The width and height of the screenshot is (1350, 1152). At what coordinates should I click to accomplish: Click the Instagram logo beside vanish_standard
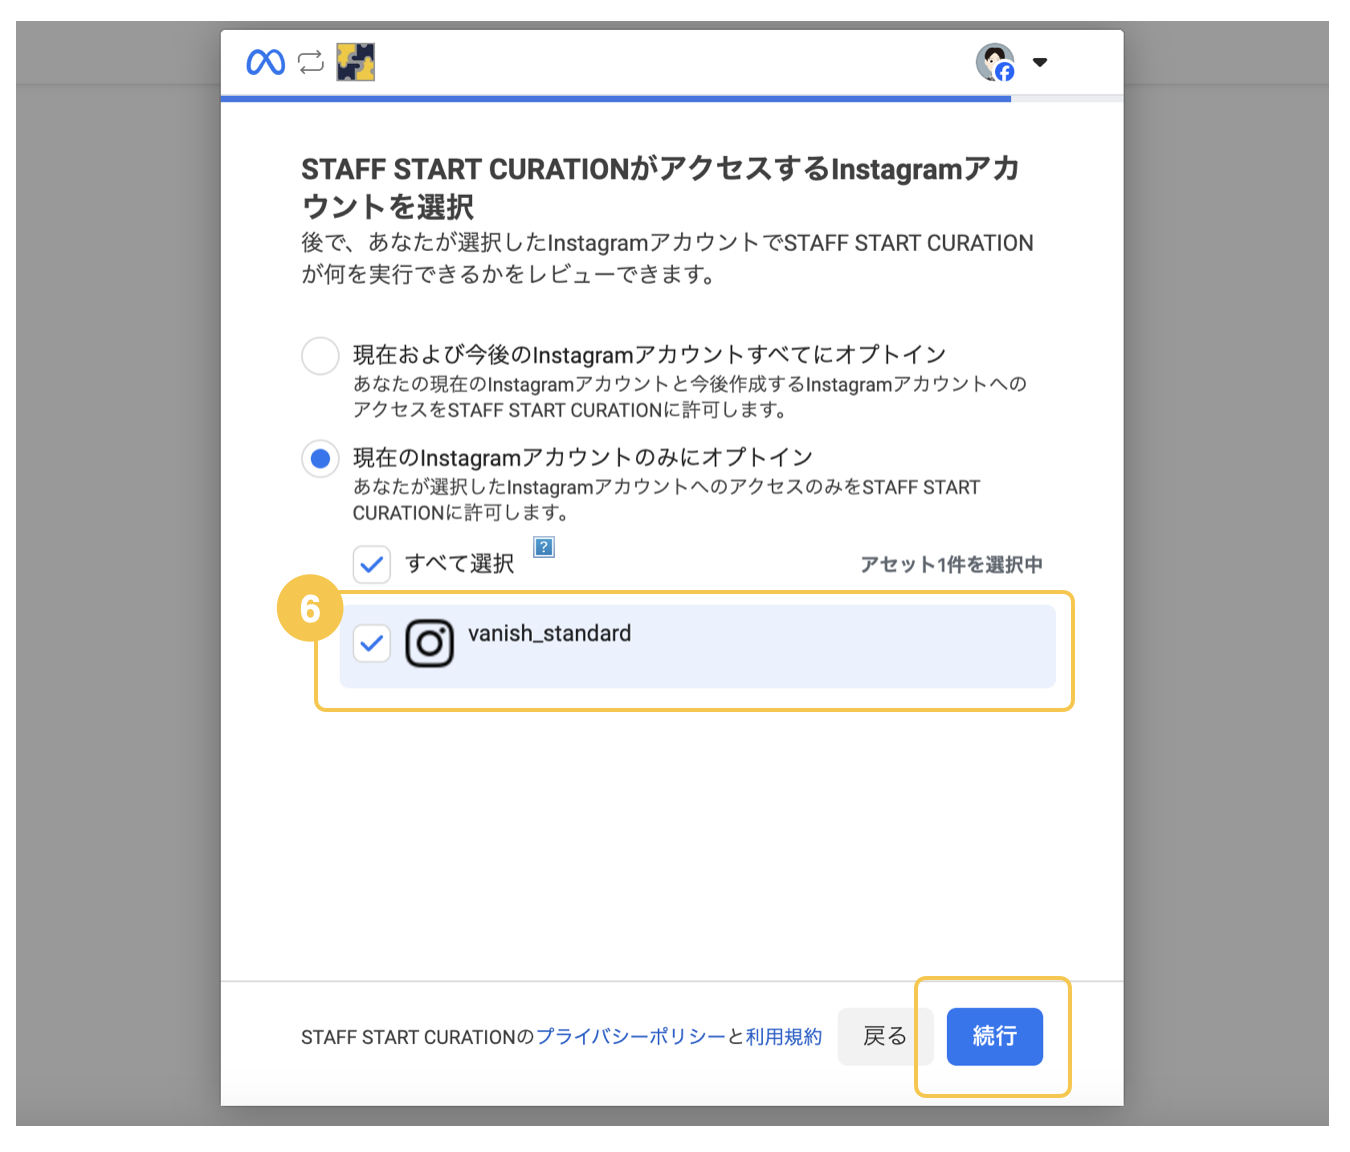429,644
